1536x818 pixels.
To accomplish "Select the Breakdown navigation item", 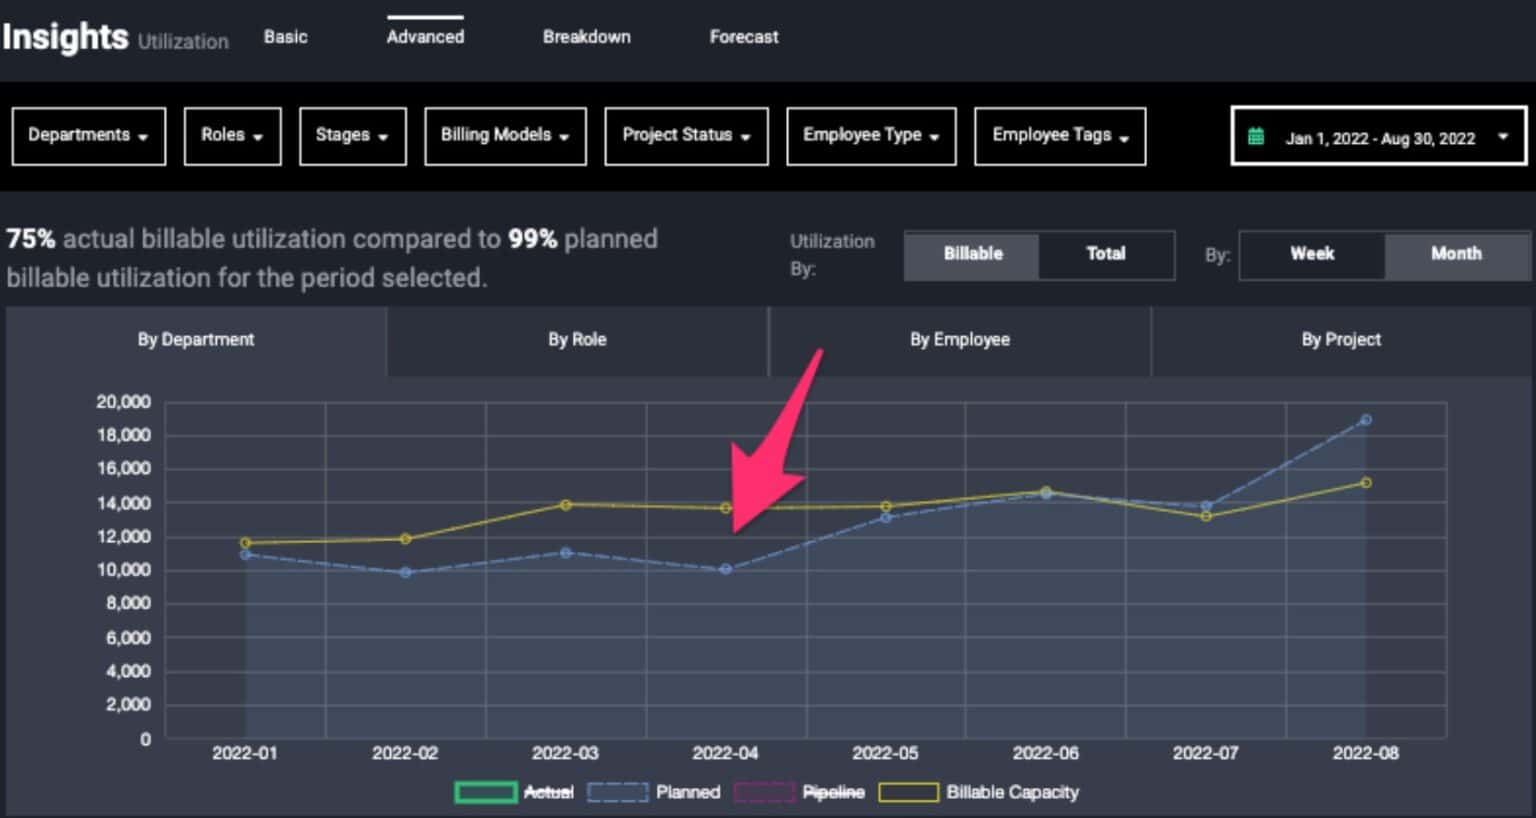I will tap(586, 37).
